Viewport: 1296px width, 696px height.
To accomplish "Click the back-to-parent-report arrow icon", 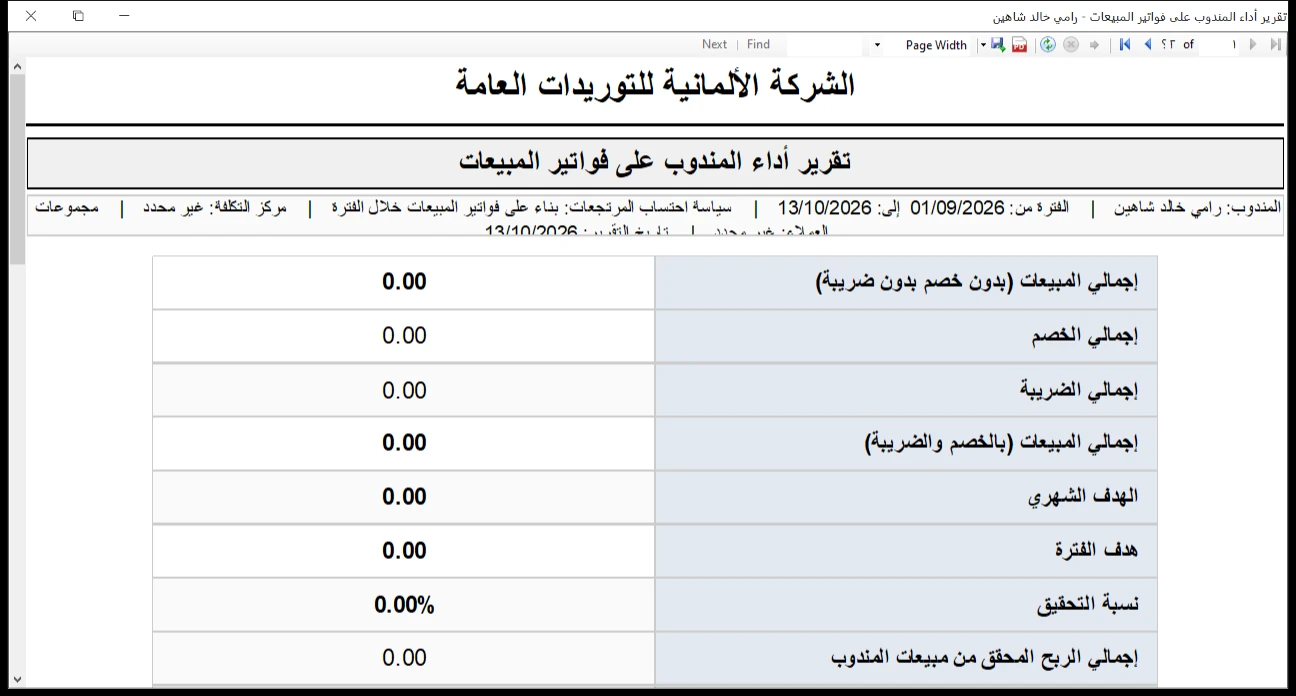I will [x=1094, y=45].
